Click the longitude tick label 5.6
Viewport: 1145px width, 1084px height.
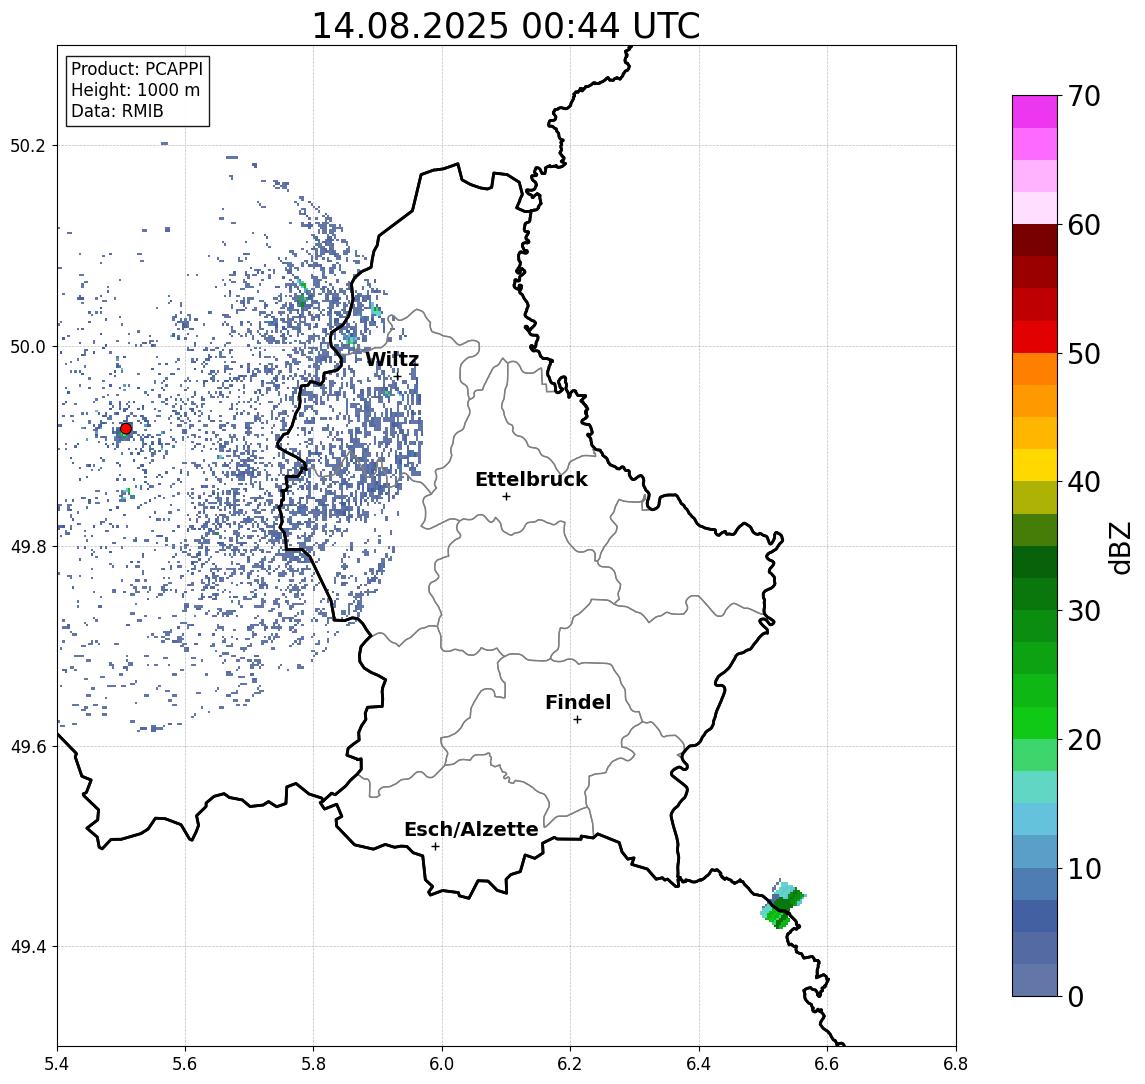tap(185, 1064)
